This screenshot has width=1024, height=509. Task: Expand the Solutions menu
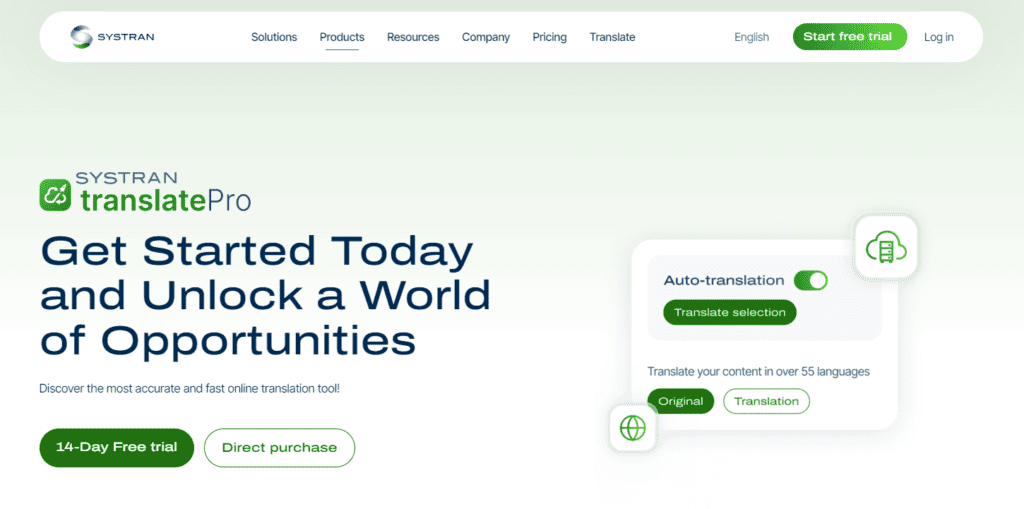pos(274,37)
